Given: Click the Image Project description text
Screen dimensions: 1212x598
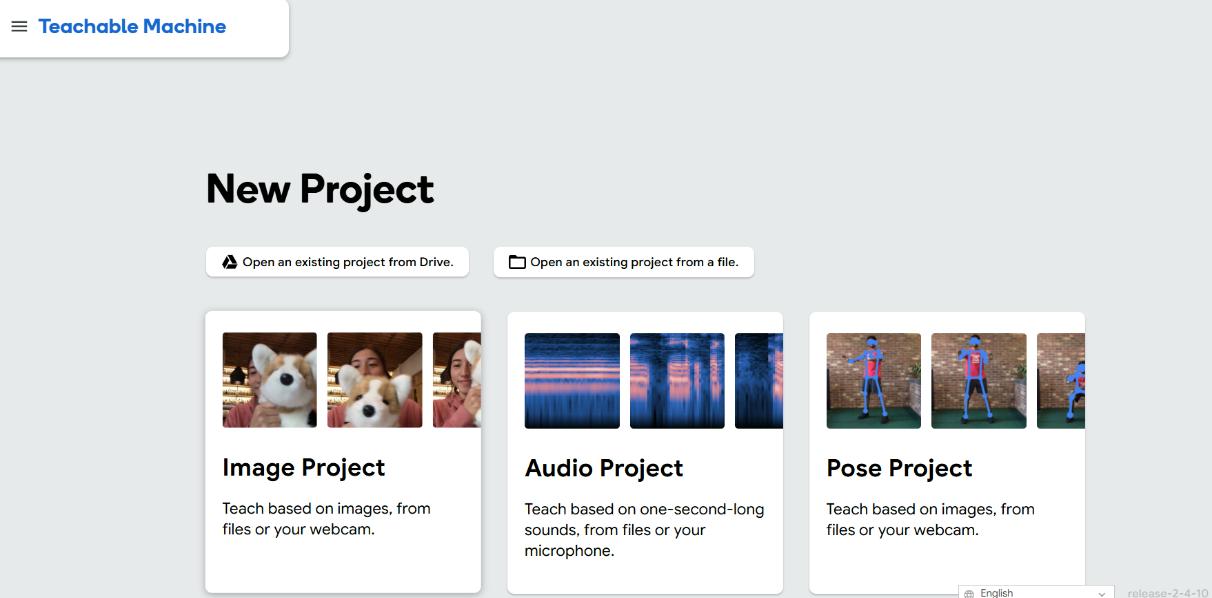Looking at the screenshot, I should (326, 519).
